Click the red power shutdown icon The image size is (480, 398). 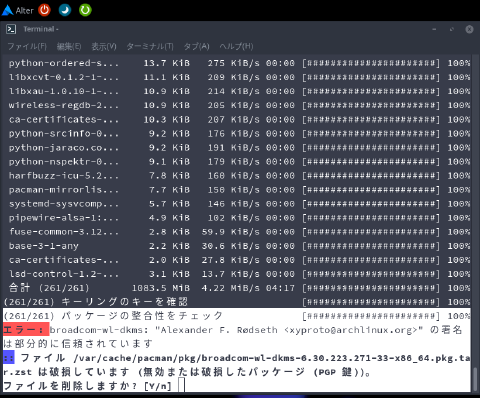pyautogui.click(x=44, y=10)
